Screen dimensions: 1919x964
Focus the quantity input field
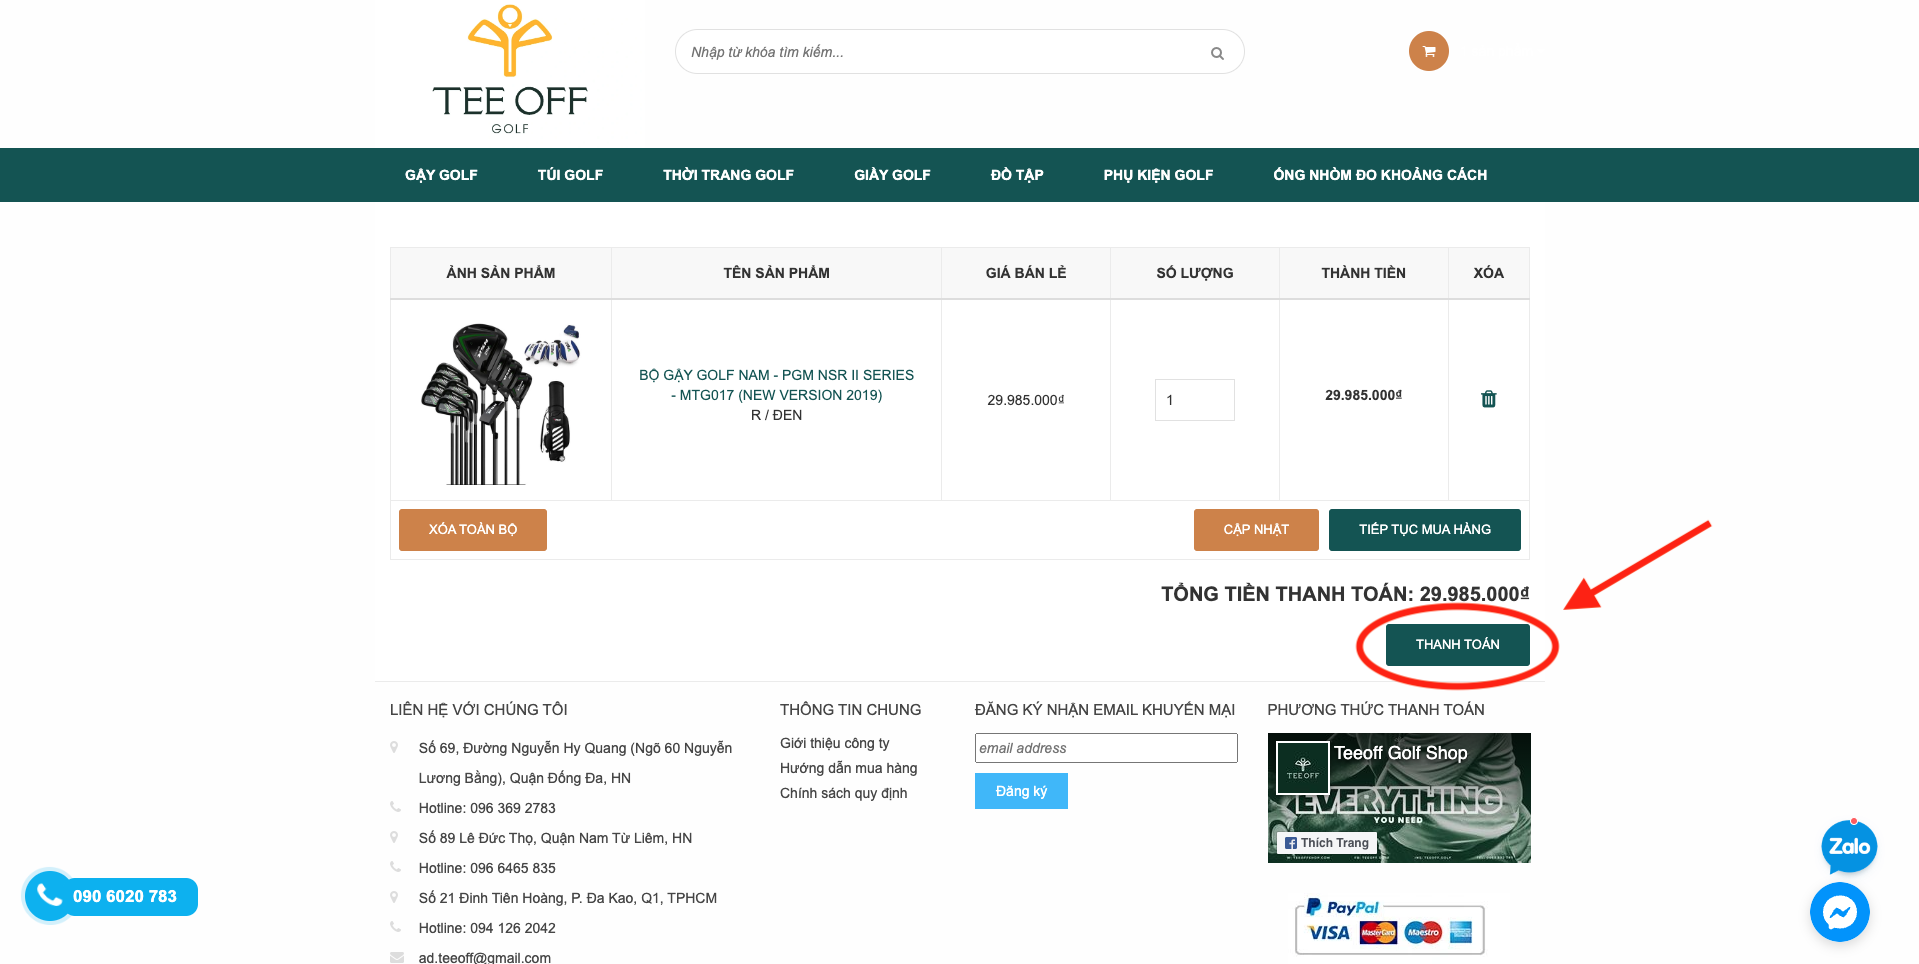tap(1194, 400)
